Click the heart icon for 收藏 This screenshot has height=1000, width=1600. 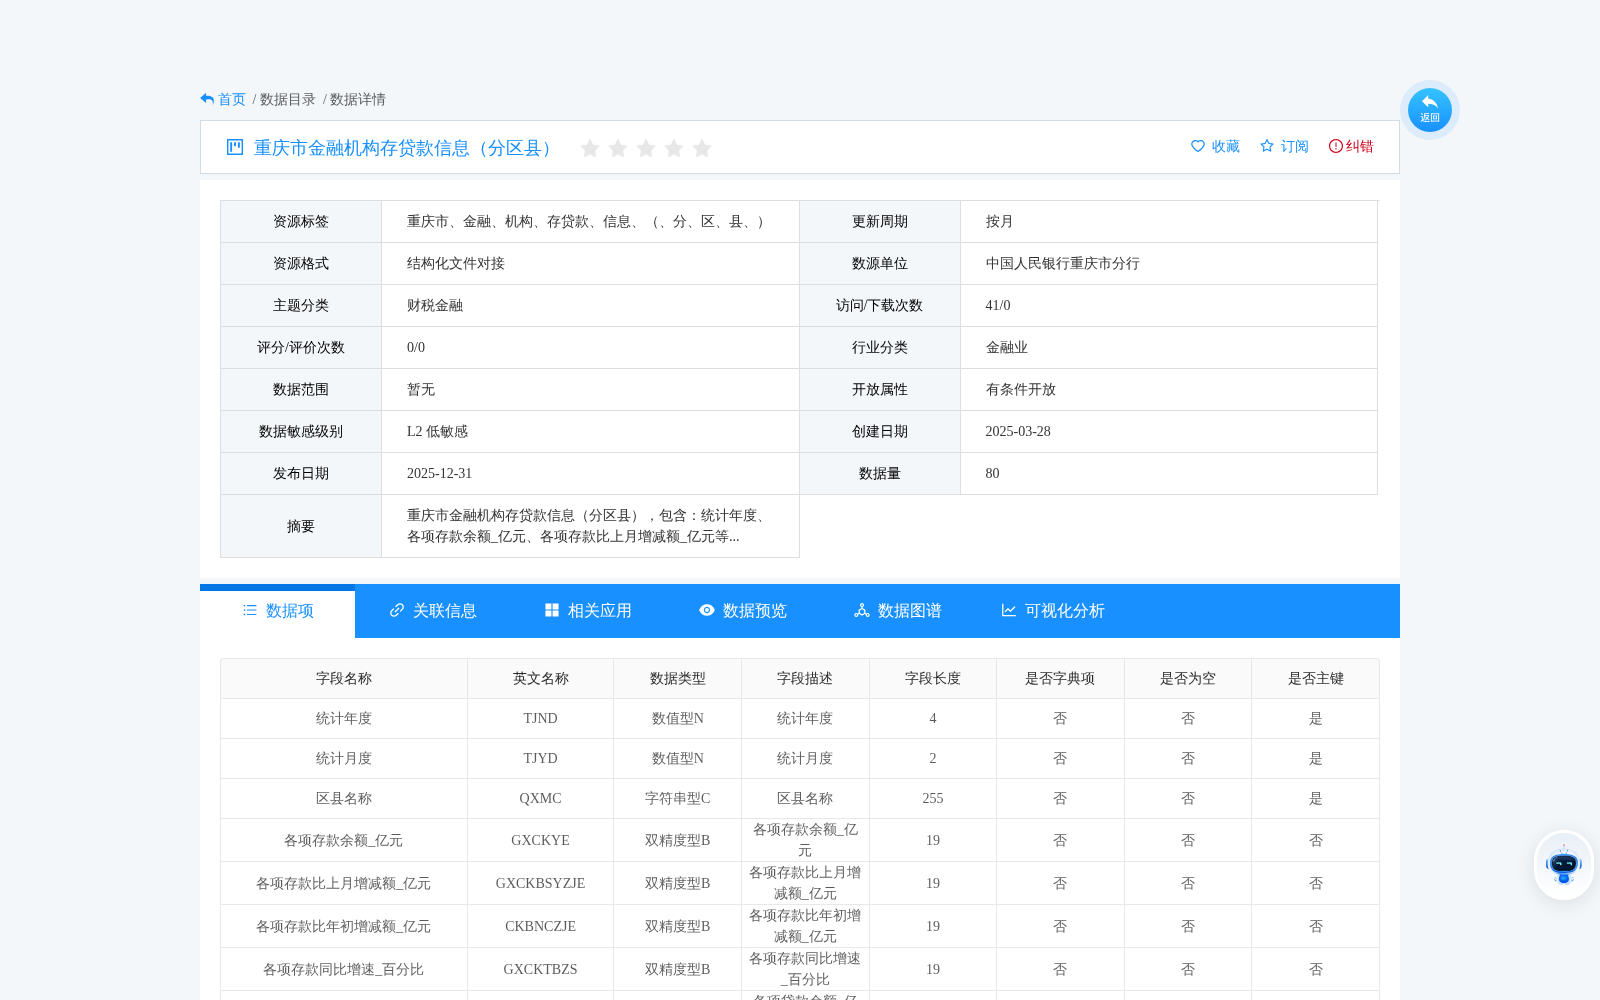(1198, 146)
